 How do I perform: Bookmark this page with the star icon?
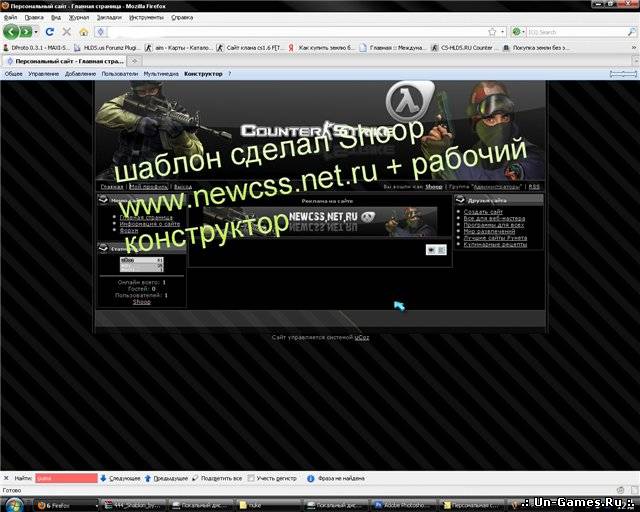point(492,32)
